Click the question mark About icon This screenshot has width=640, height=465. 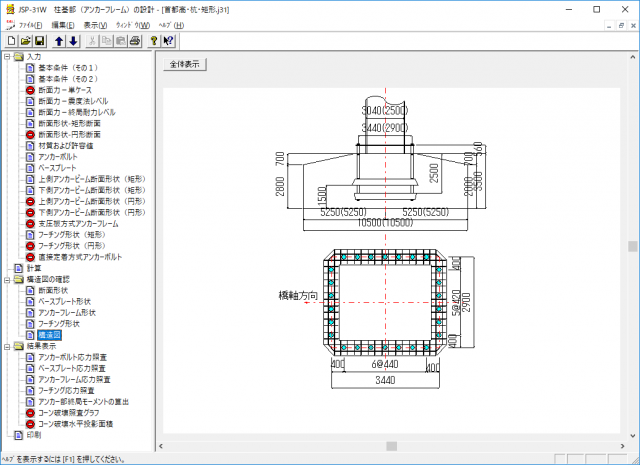153,41
